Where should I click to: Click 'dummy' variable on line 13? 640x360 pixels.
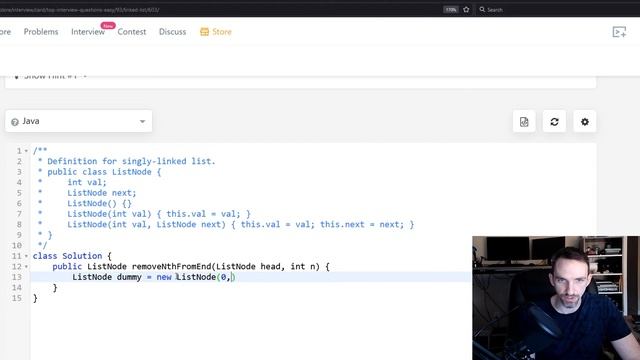pos(129,277)
